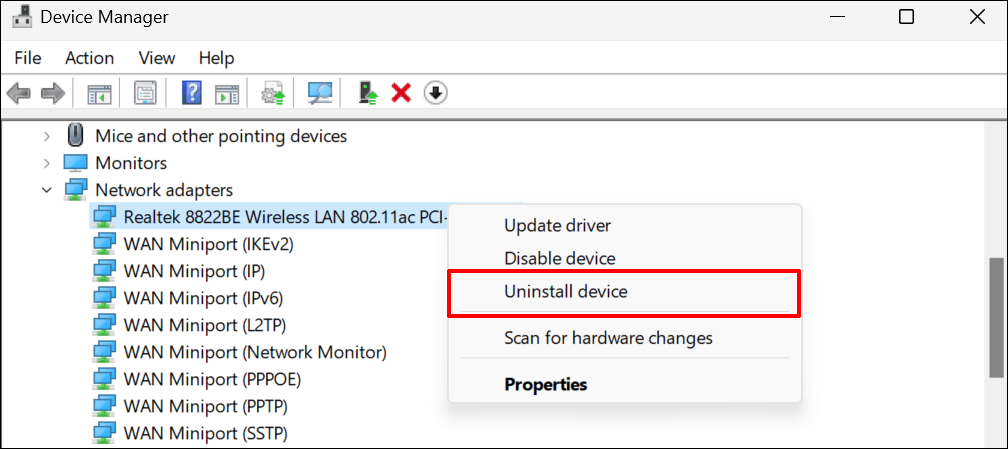This screenshot has width=1008, height=449.
Task: Open Properties from the context menu
Action: (x=545, y=384)
